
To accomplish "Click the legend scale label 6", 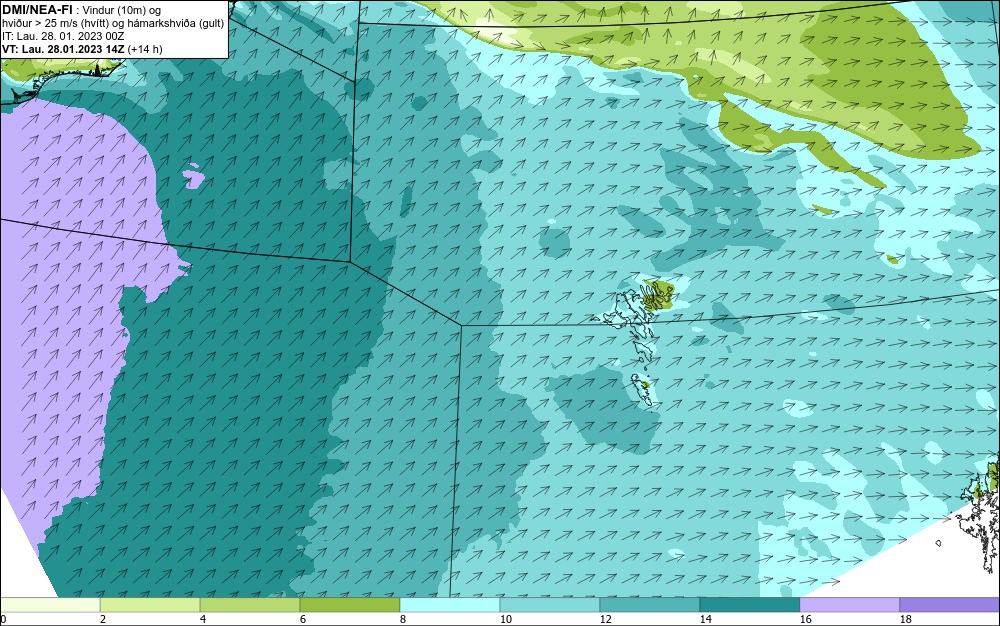I will [x=302, y=619].
